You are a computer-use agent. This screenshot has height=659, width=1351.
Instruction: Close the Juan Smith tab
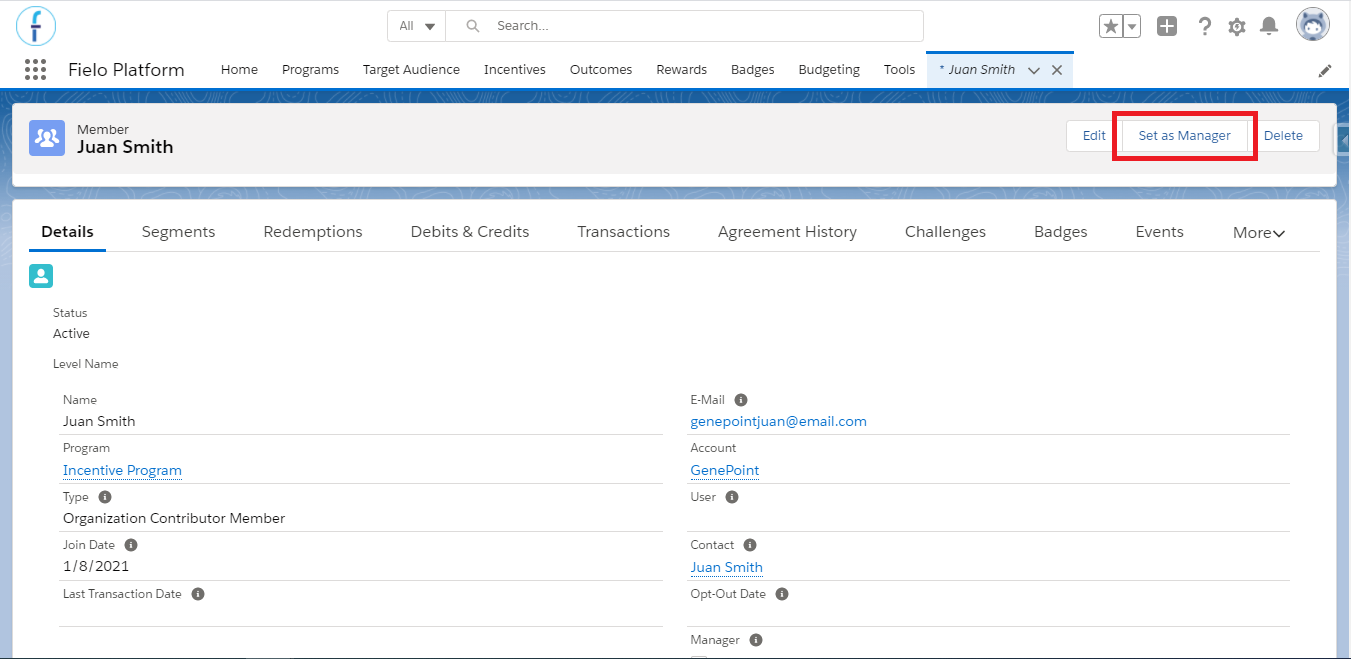[1057, 70]
